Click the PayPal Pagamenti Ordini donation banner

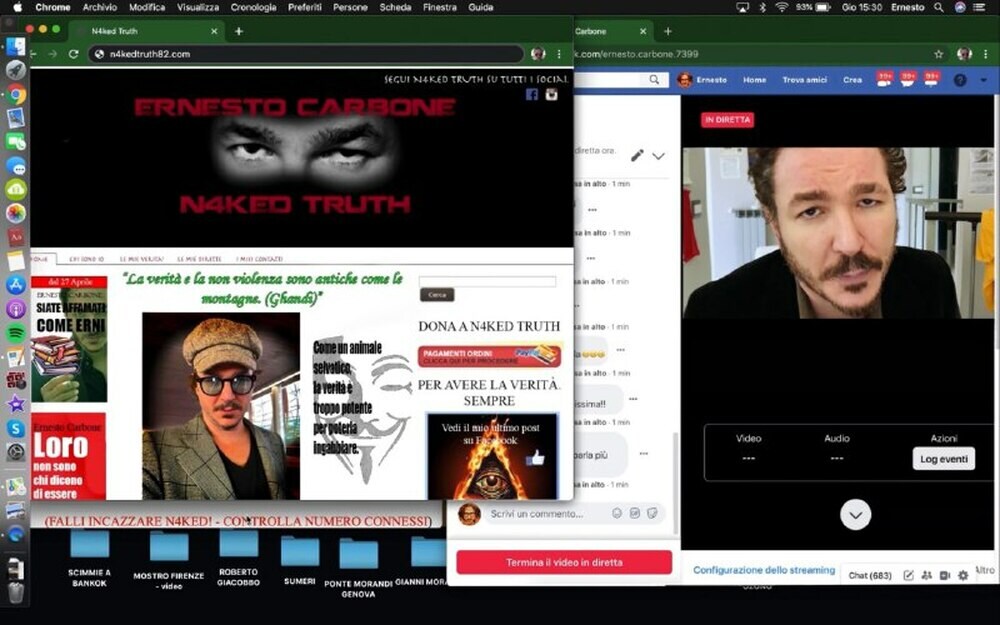[x=489, y=357]
